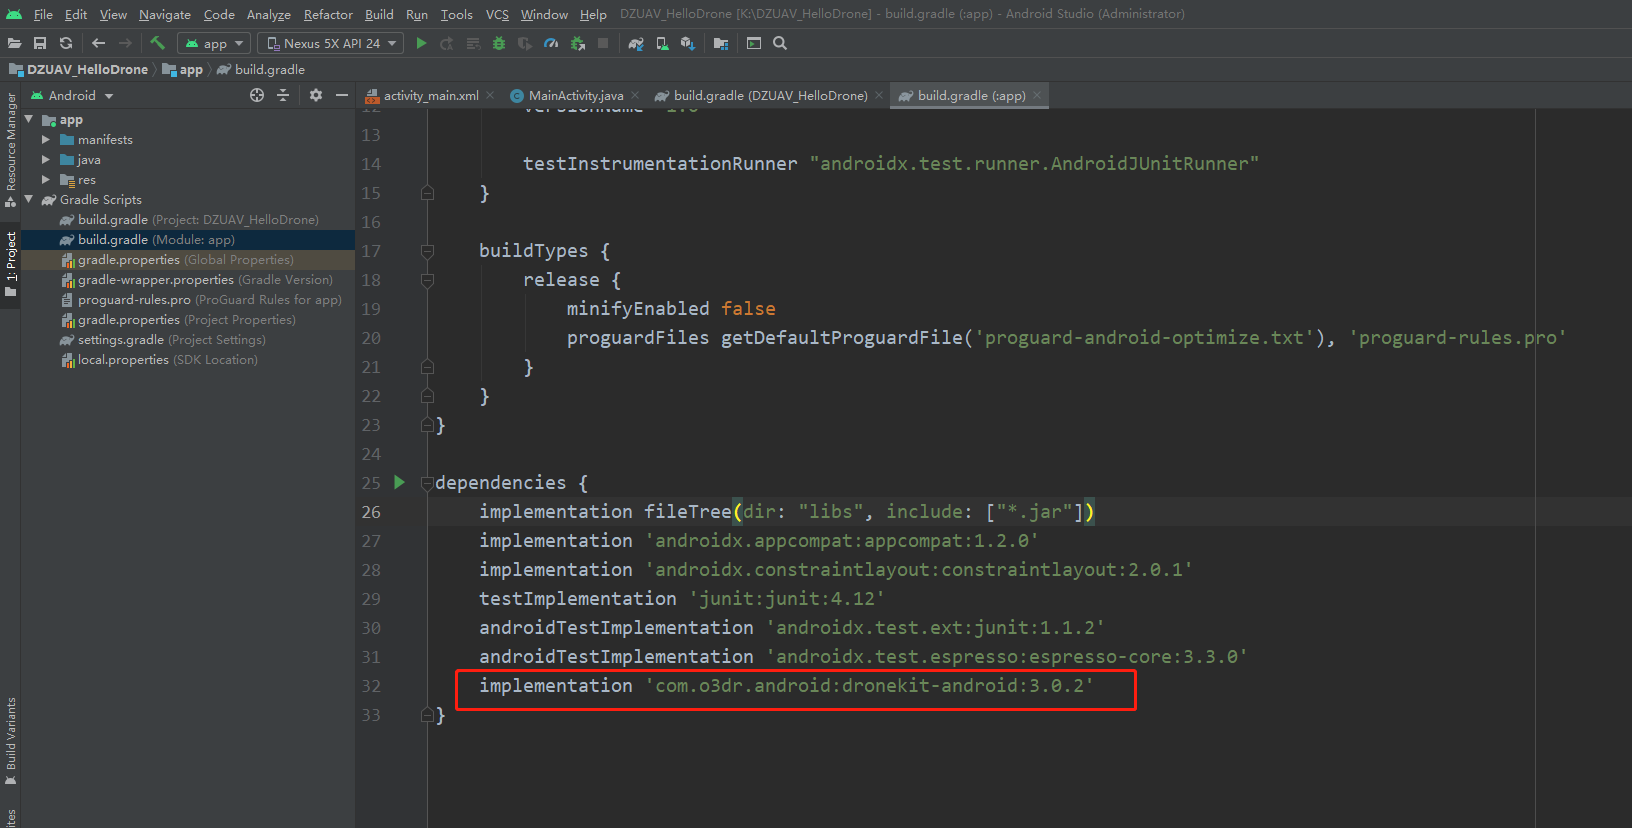This screenshot has height=828, width=1632.
Task: Fold the dependencies block in gutter
Action: click(427, 483)
